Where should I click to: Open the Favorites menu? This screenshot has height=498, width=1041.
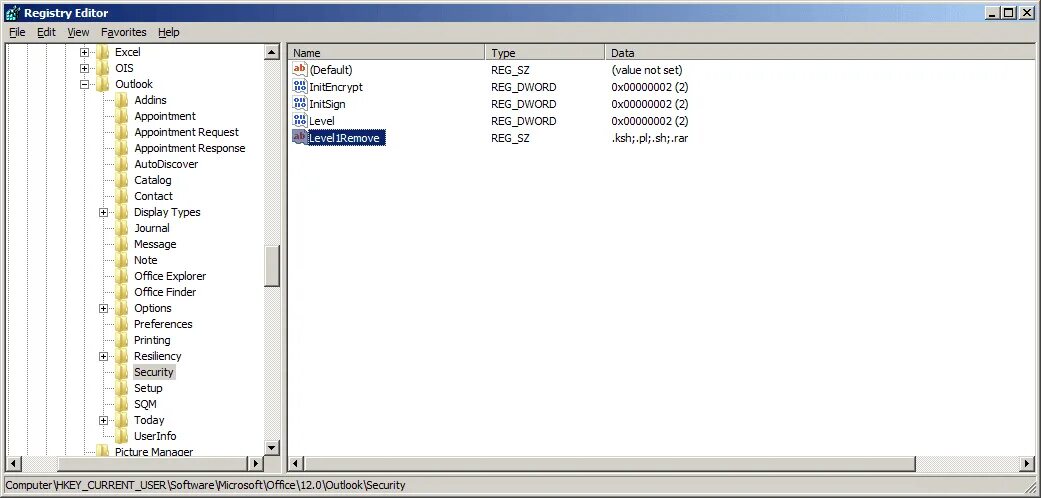pyautogui.click(x=123, y=32)
